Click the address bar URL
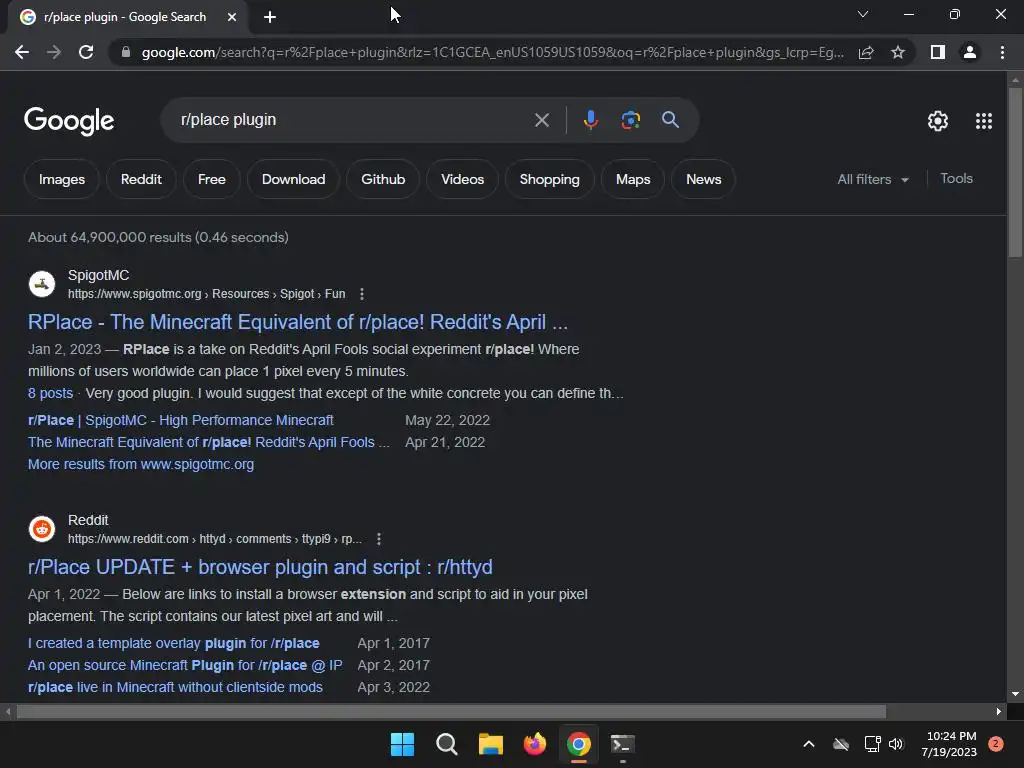Image resolution: width=1024 pixels, height=768 pixels. point(492,52)
